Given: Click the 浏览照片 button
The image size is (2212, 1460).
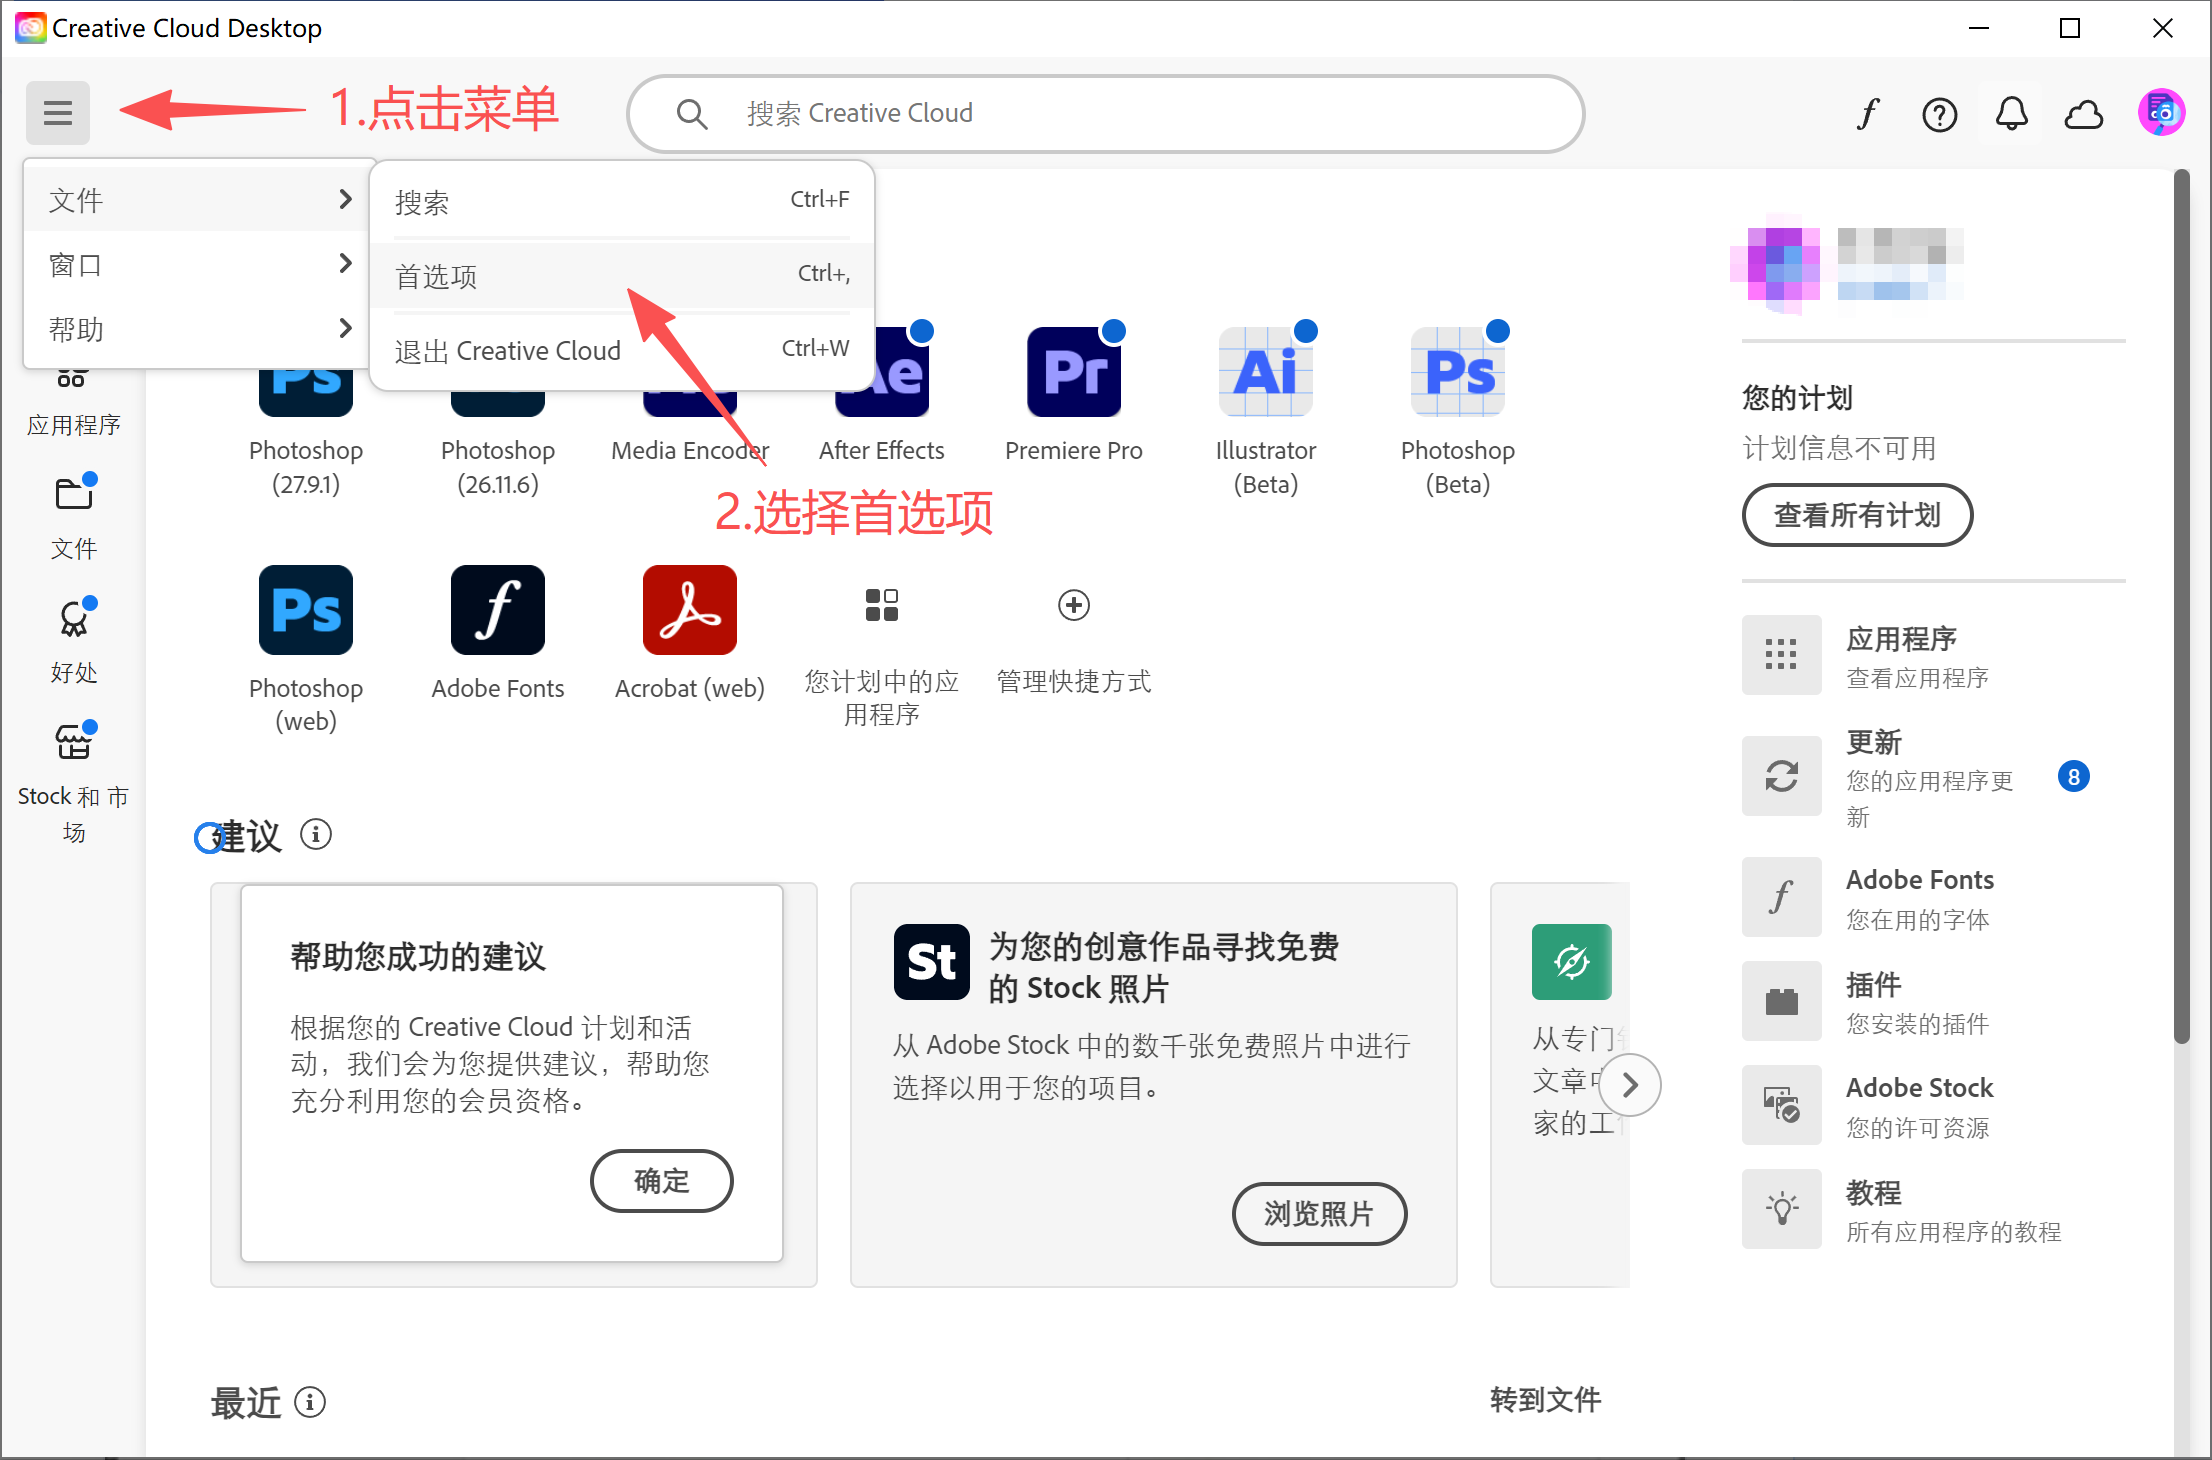Looking at the screenshot, I should point(1319,1214).
